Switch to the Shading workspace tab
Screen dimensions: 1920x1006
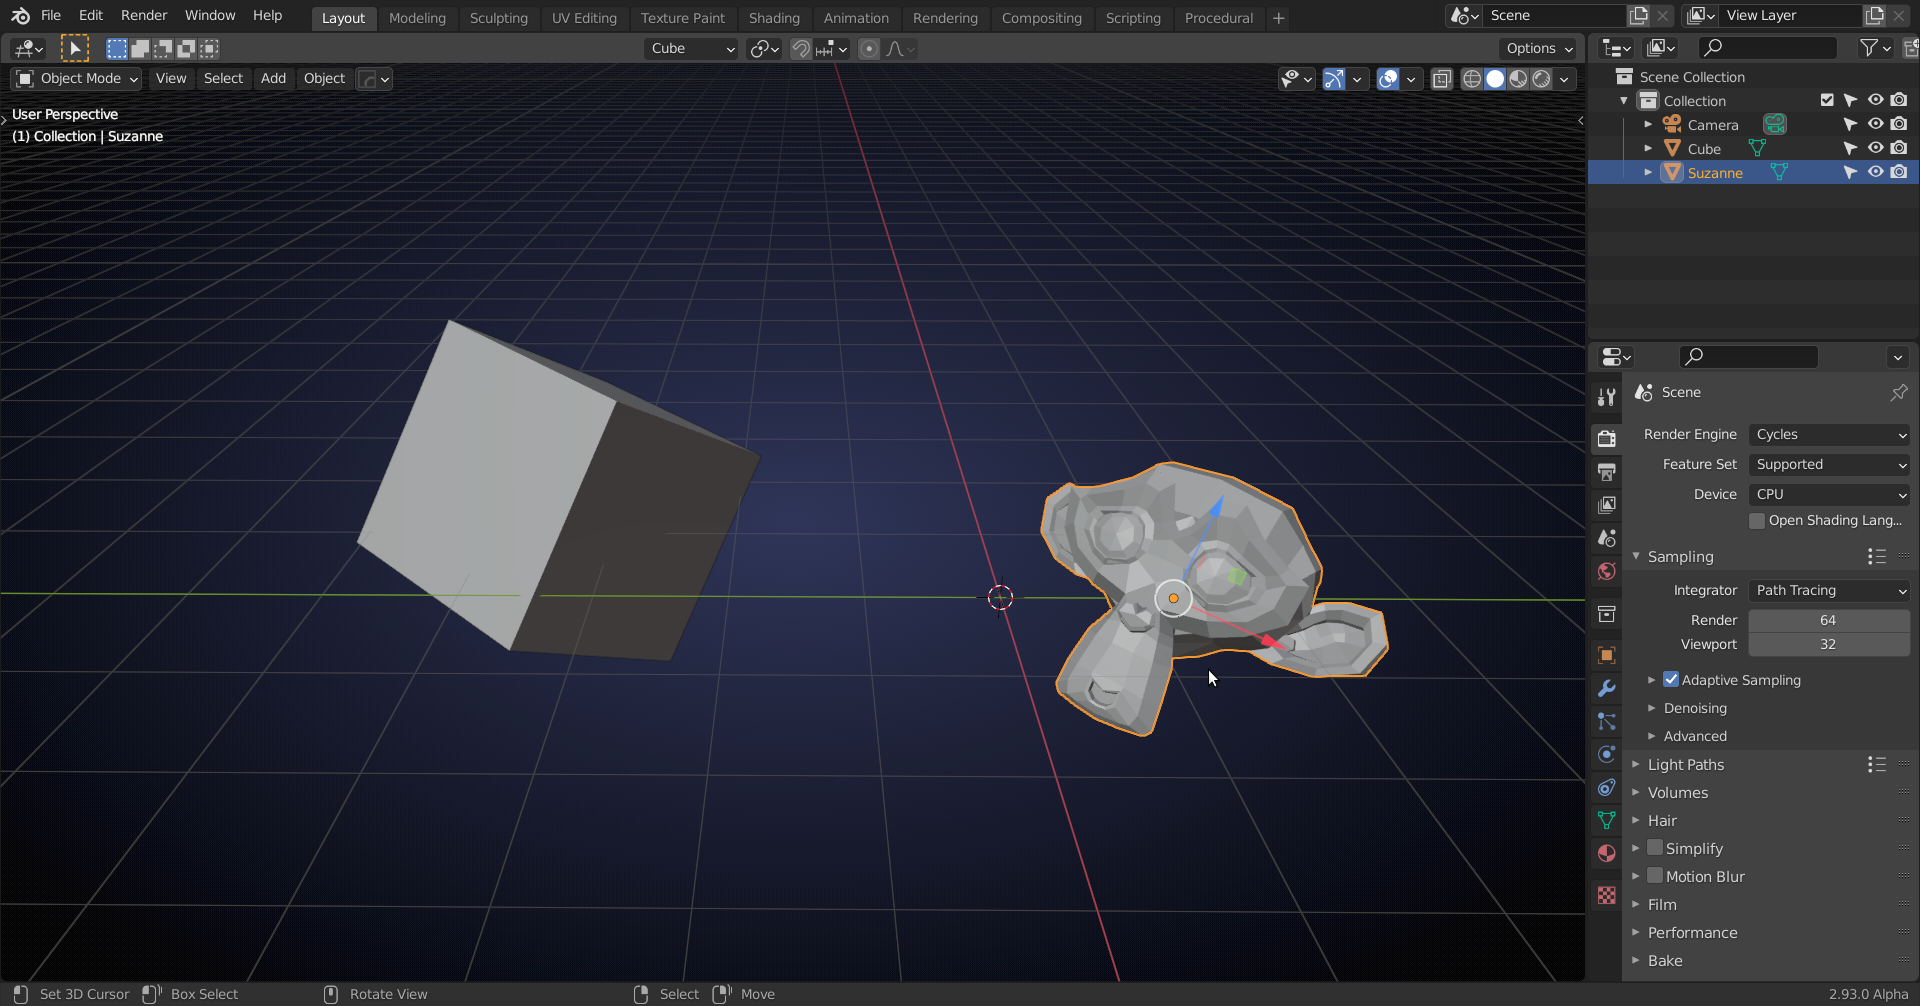(x=774, y=17)
